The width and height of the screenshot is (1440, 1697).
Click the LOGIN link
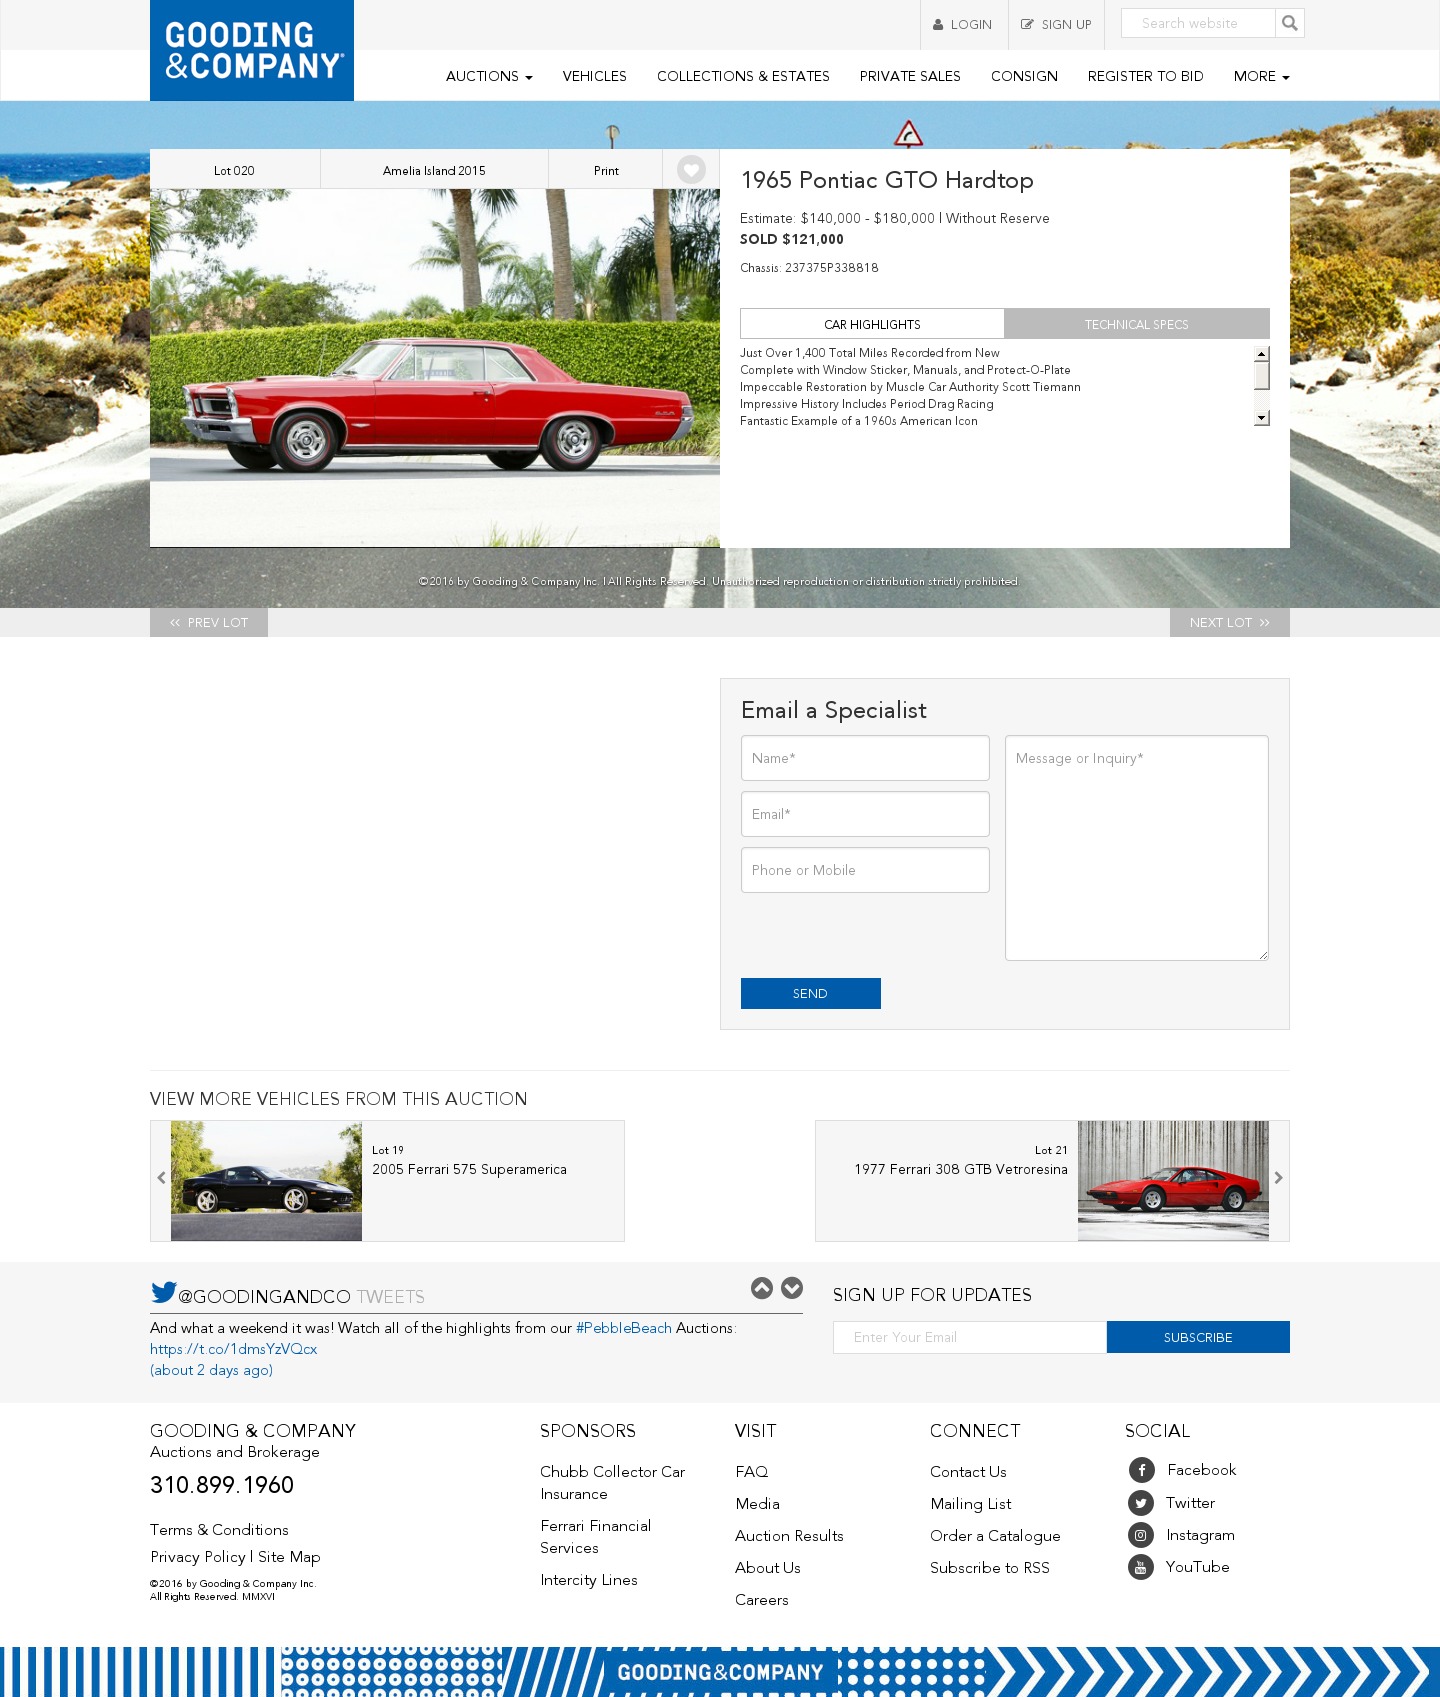(963, 25)
